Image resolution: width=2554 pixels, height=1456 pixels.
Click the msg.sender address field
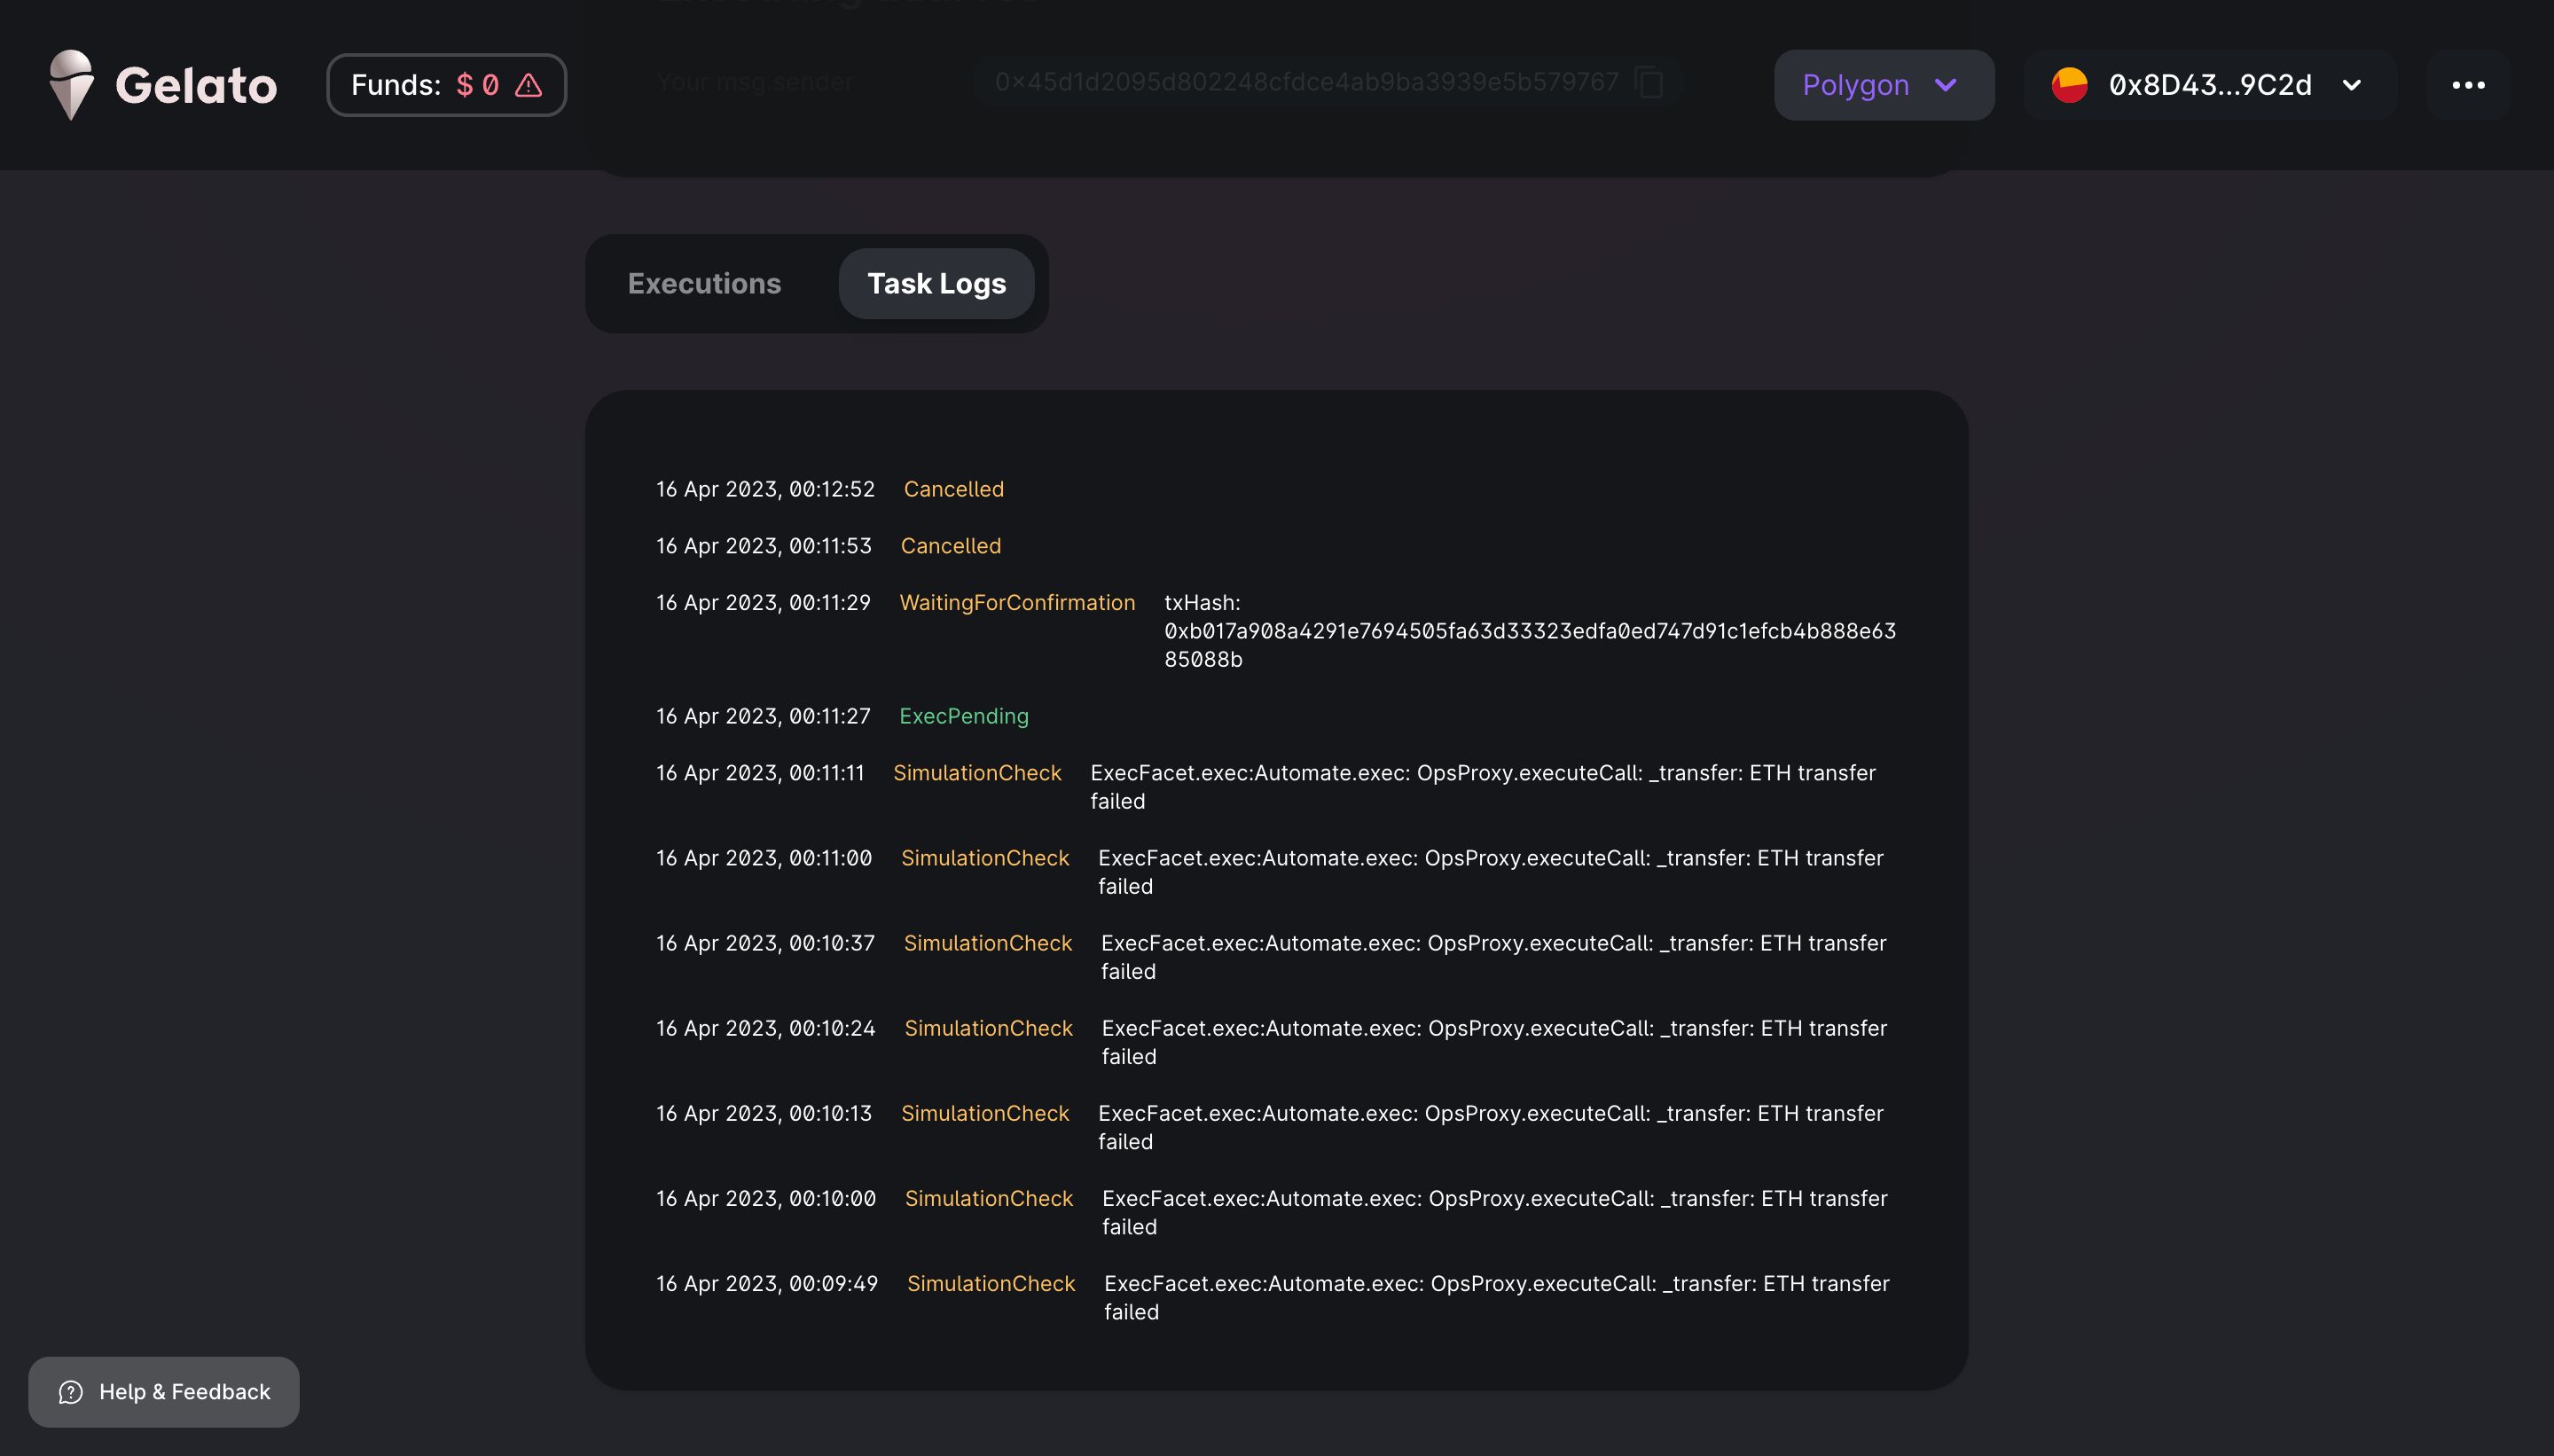[1327, 82]
